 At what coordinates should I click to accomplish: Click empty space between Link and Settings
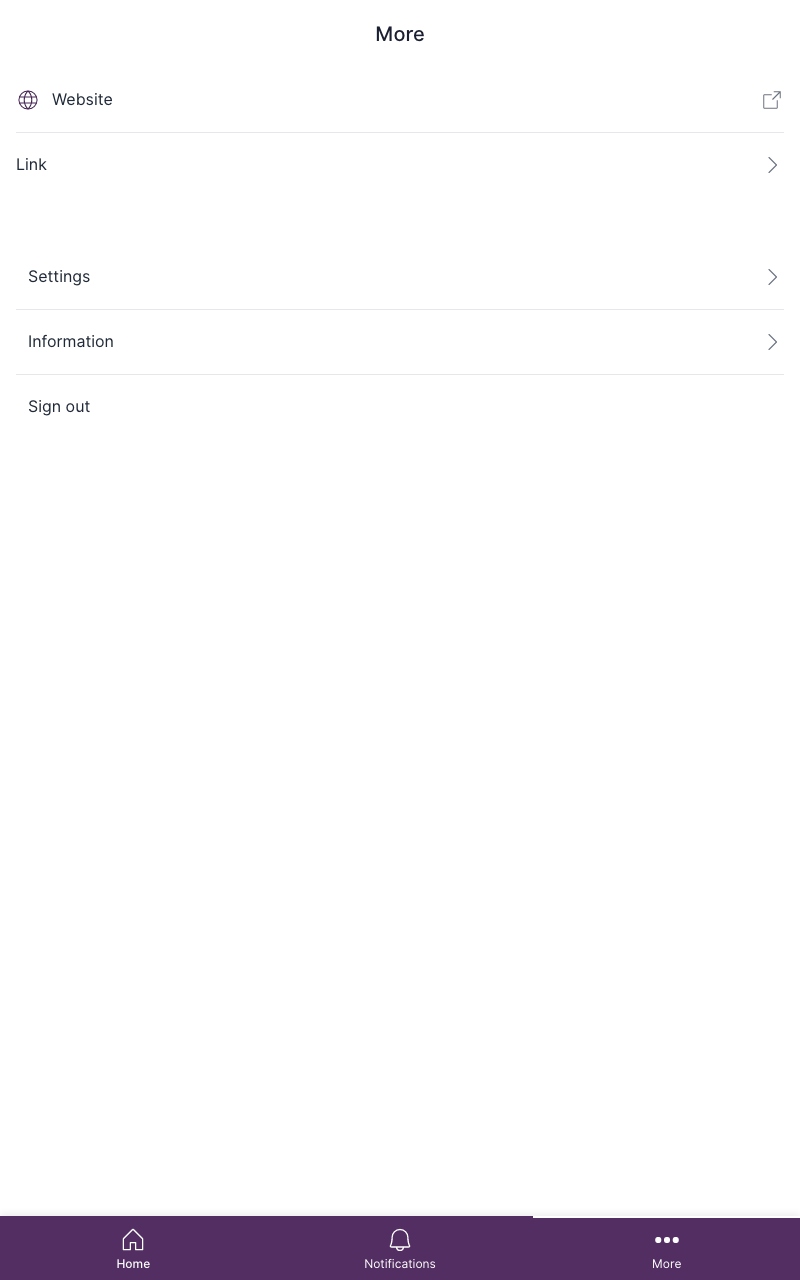pyautogui.click(x=400, y=220)
